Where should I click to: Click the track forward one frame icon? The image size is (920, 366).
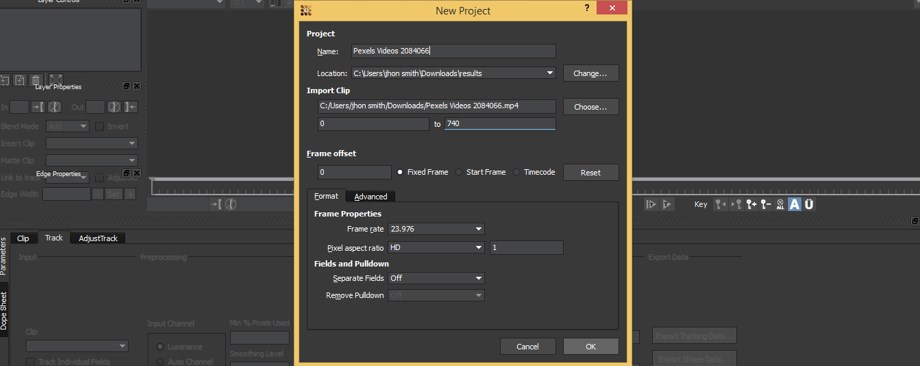651,204
